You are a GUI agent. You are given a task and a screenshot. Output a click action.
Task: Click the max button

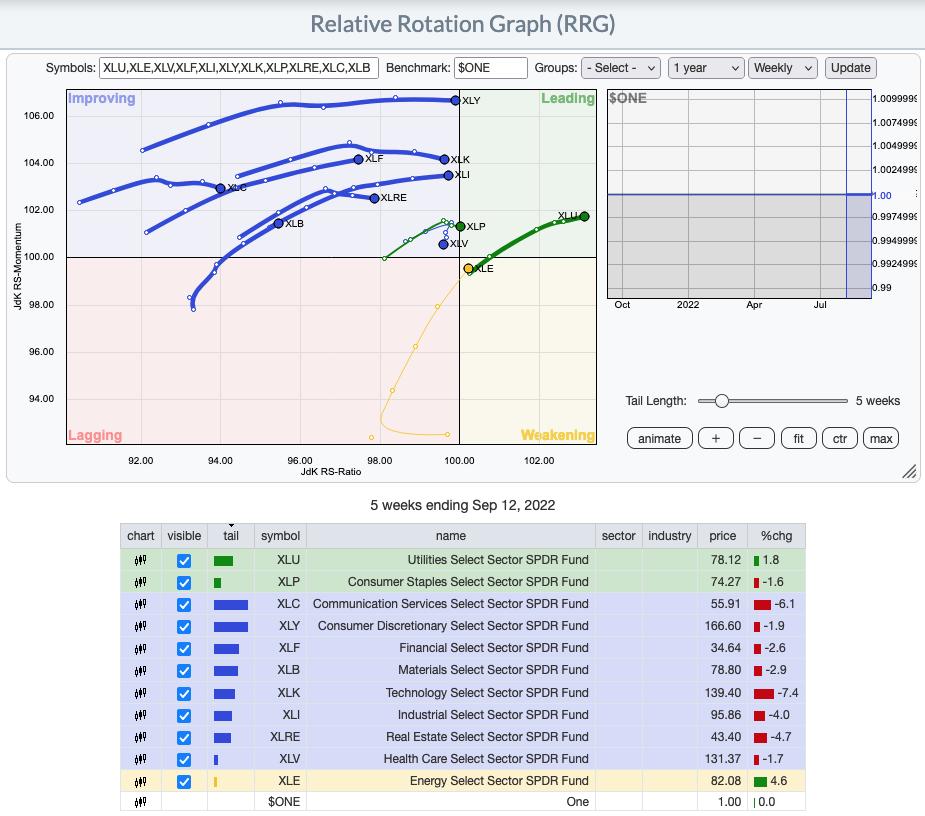pos(881,438)
